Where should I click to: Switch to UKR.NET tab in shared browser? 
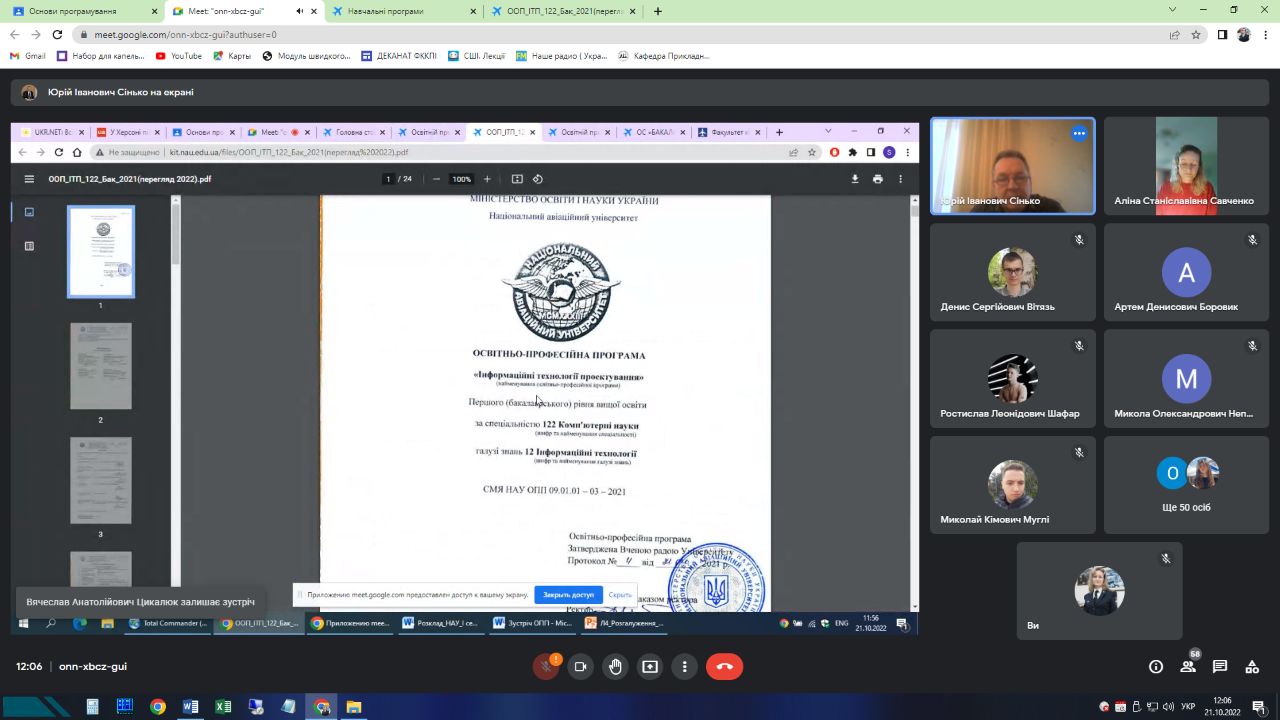click(51, 132)
